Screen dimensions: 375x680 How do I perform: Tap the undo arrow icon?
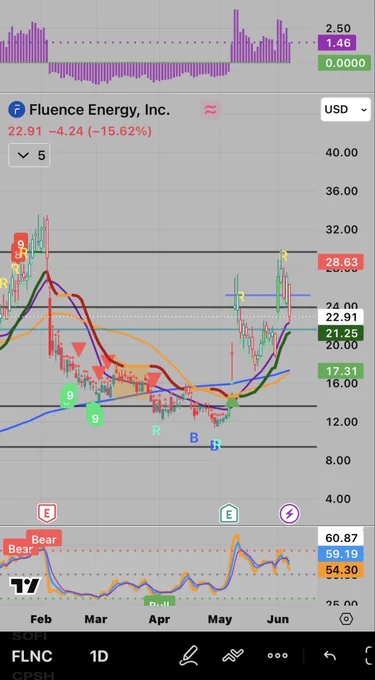pos(330,656)
